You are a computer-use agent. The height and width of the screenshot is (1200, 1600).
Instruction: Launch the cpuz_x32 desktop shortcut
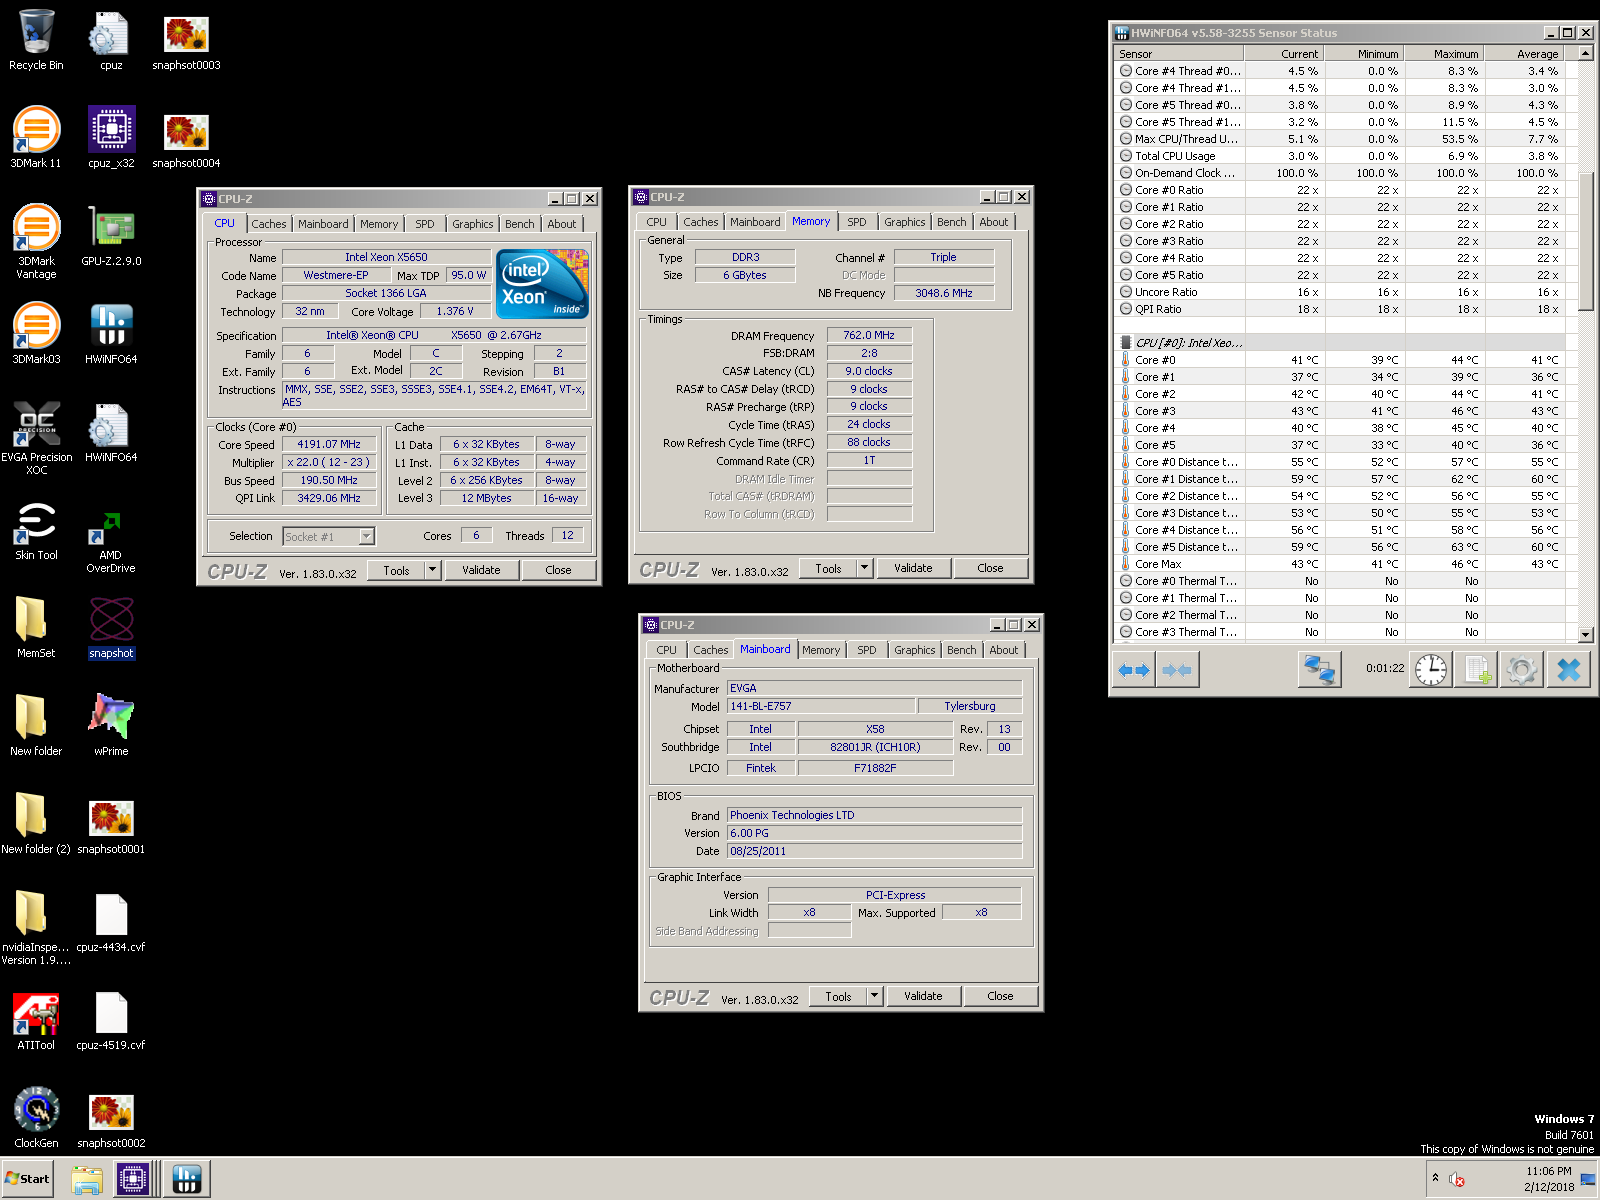111,138
